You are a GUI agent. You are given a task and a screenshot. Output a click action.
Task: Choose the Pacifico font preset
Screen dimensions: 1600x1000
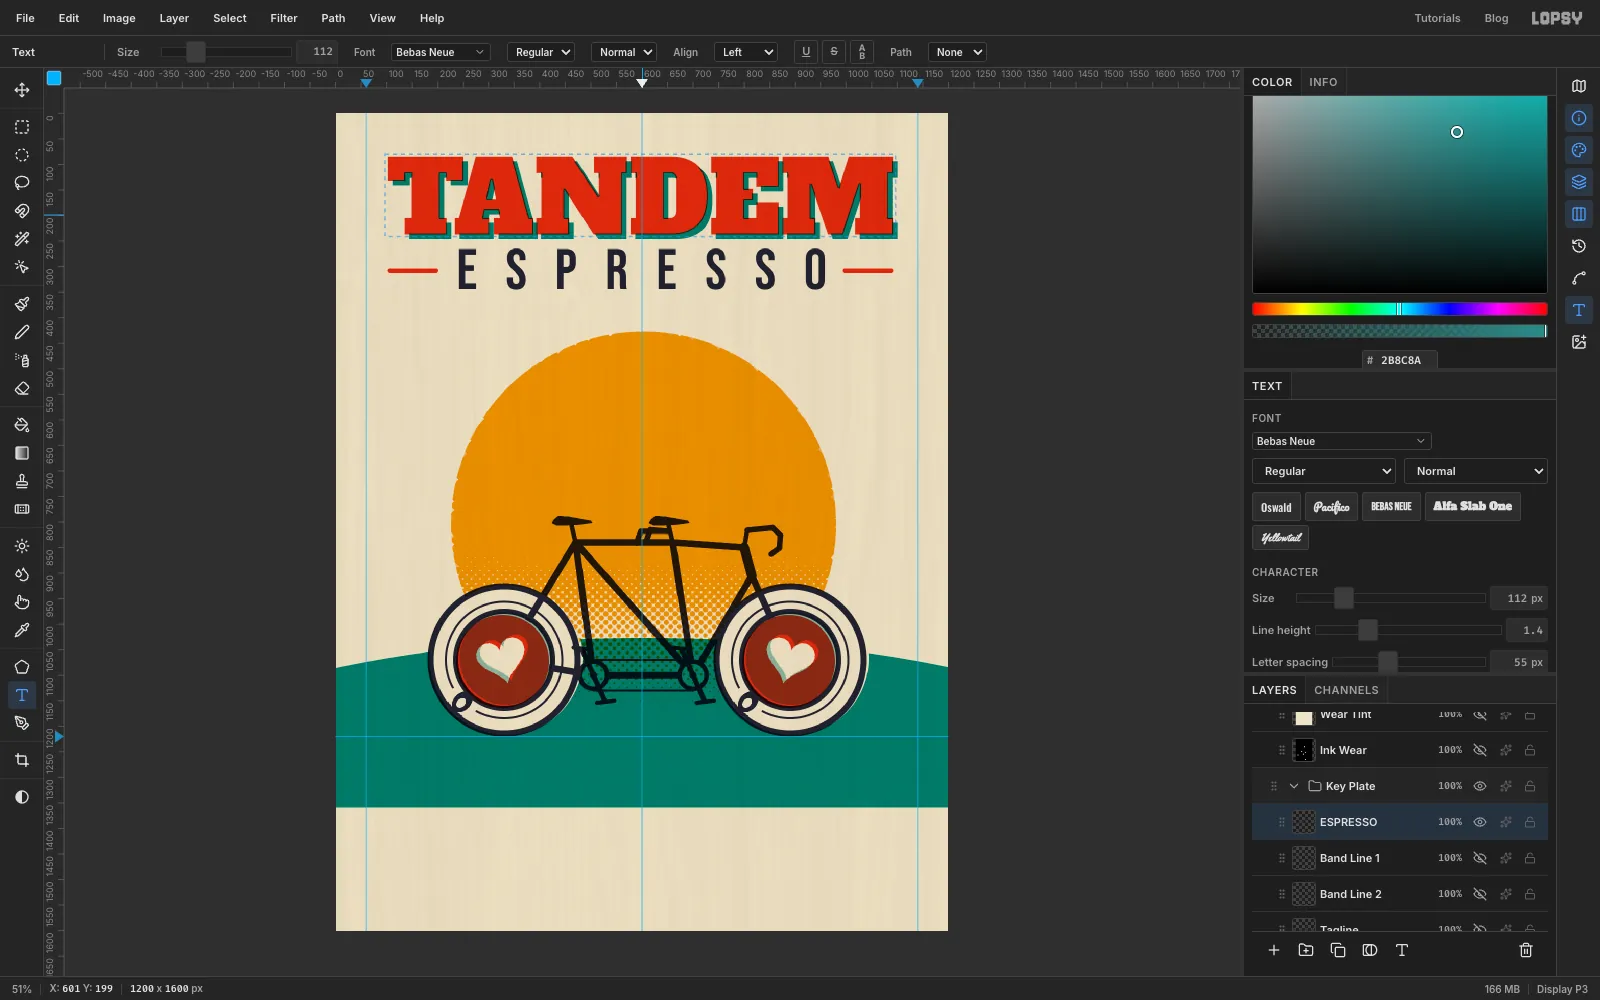(x=1331, y=506)
